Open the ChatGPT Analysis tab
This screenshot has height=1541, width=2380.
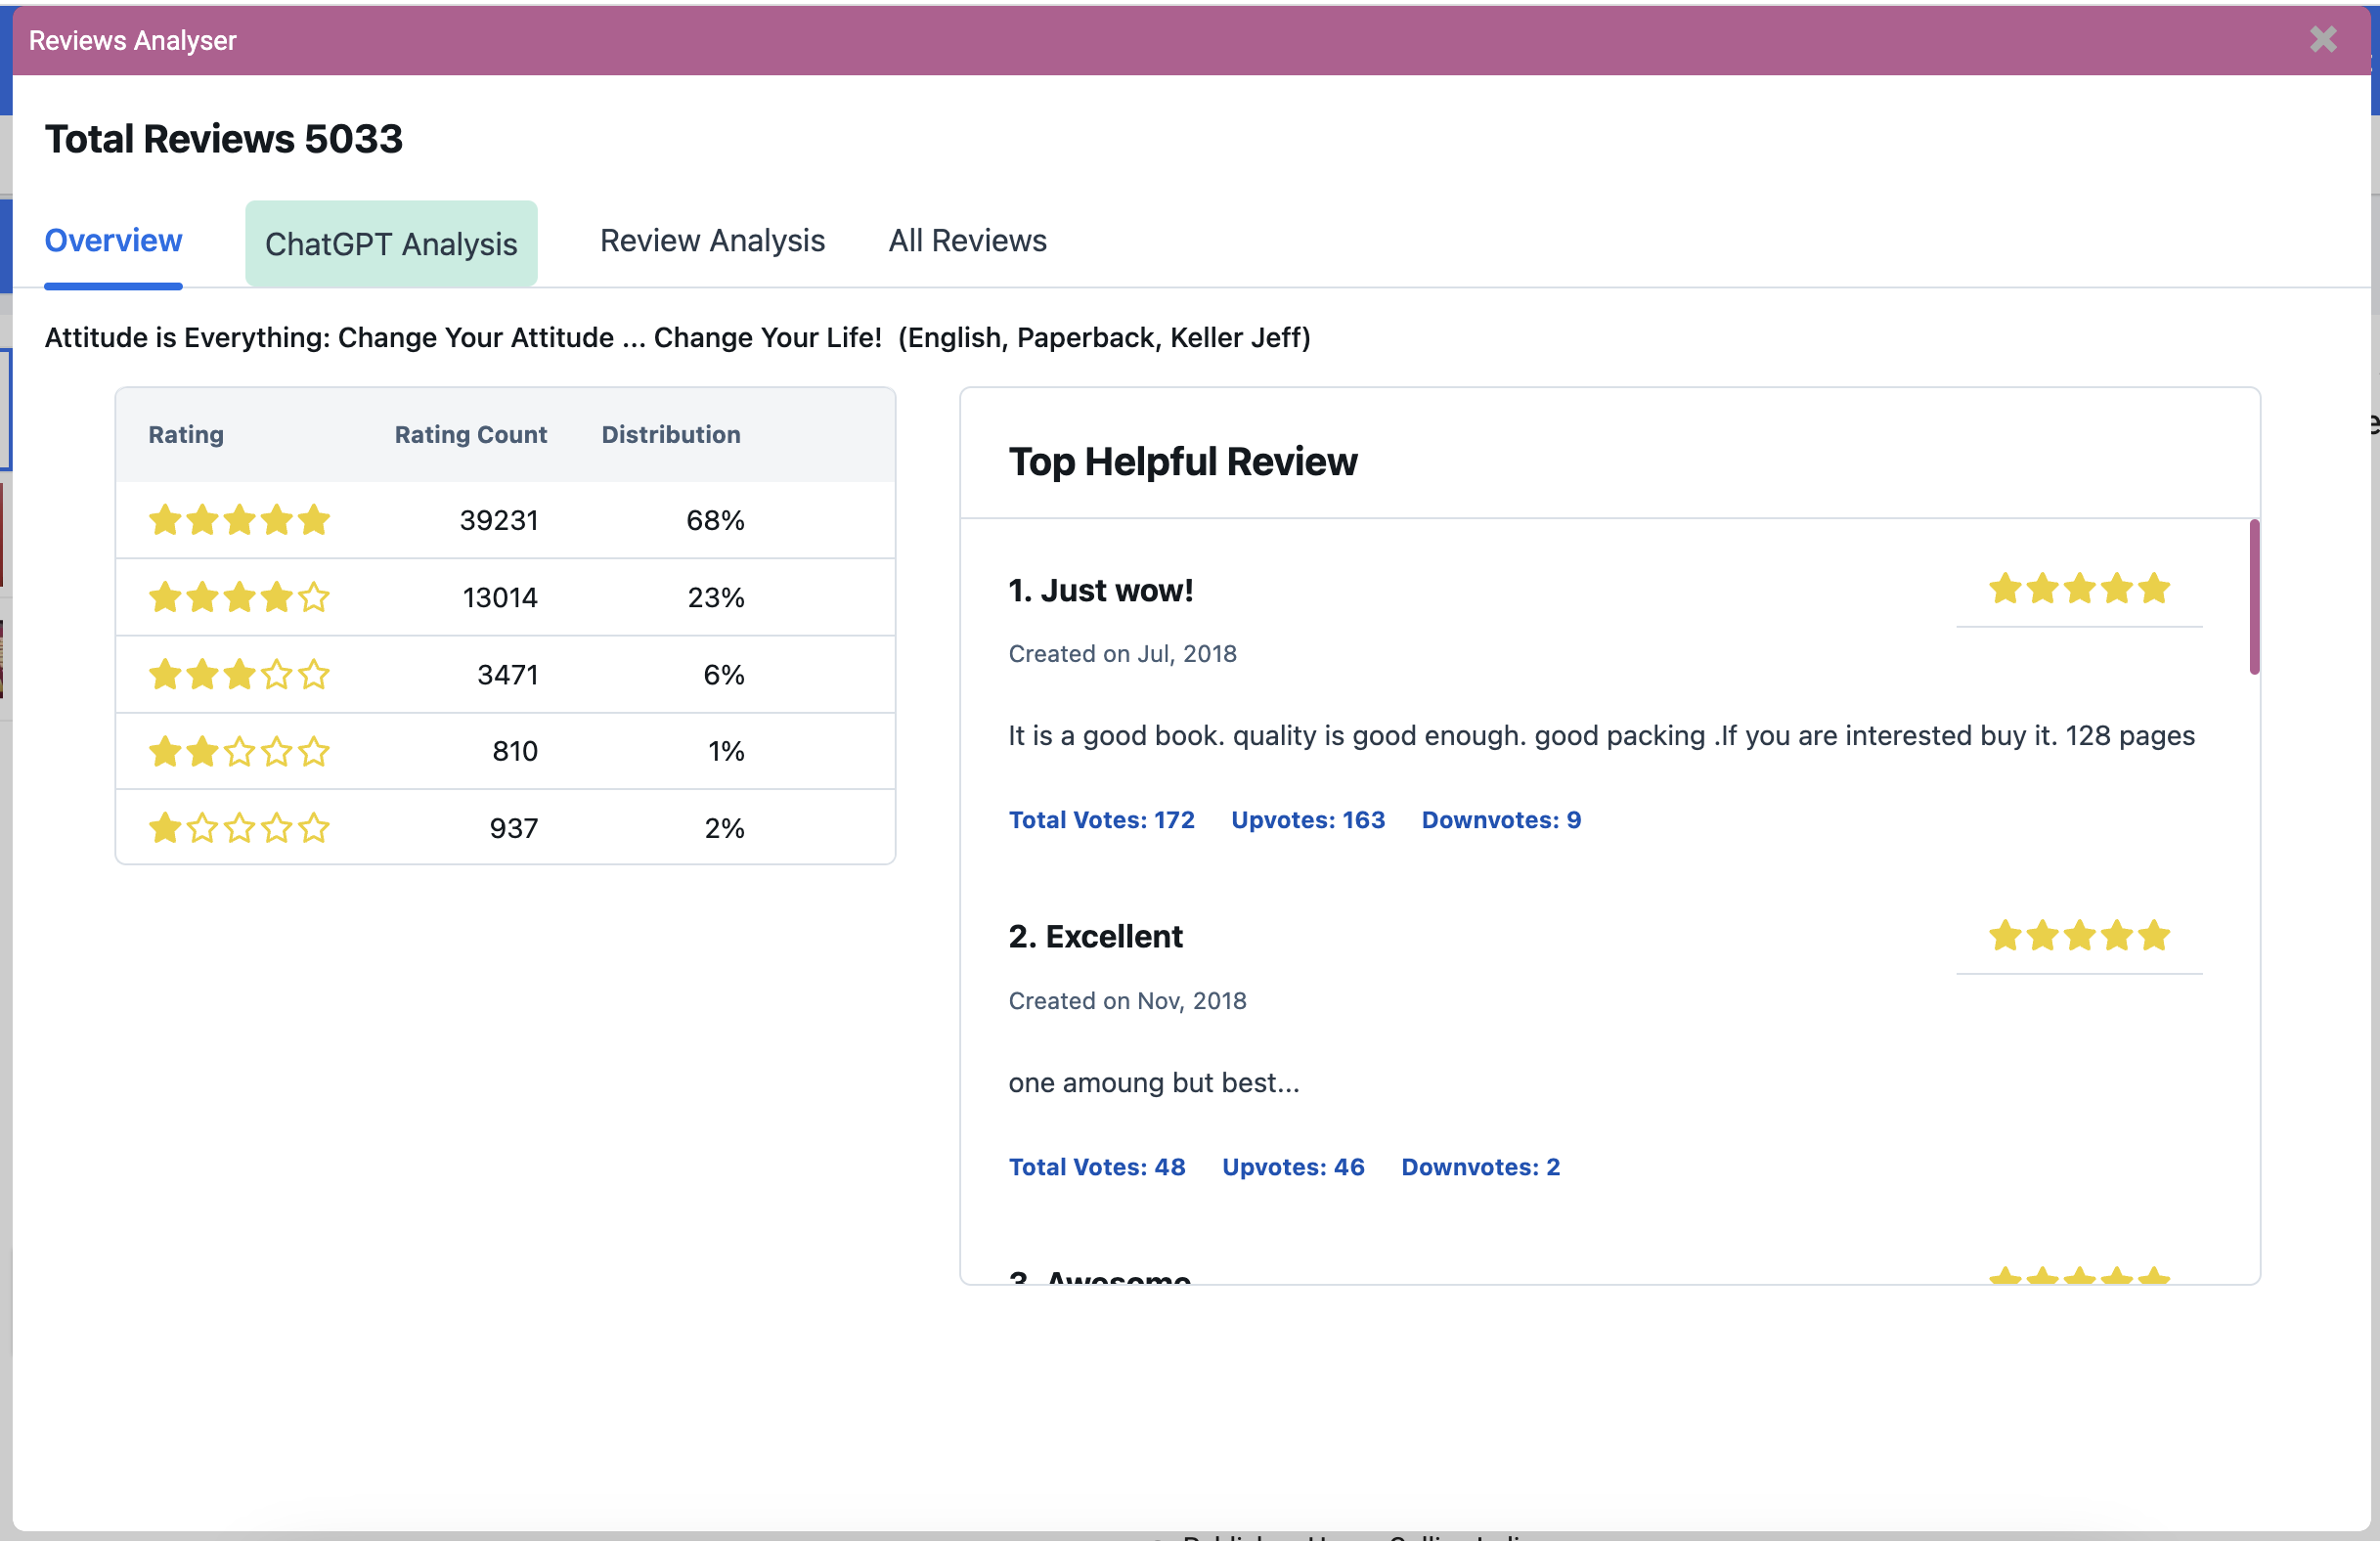click(x=391, y=244)
